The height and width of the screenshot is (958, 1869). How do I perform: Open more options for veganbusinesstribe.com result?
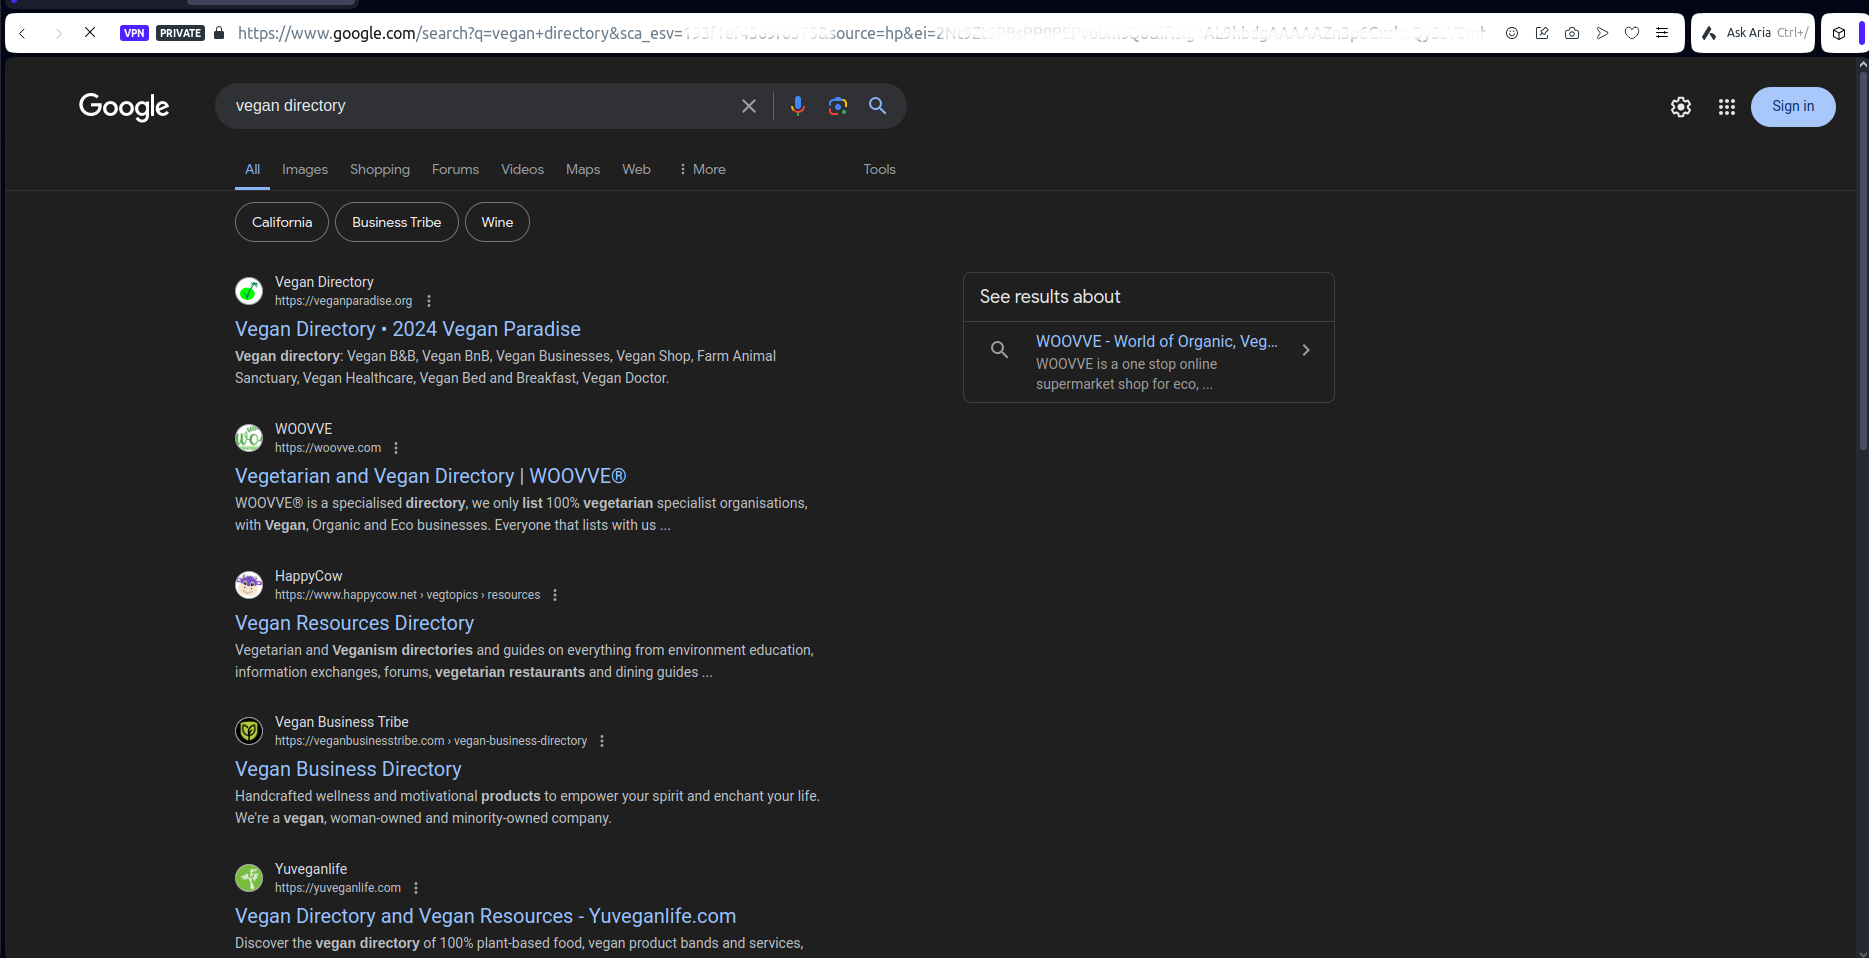click(602, 741)
